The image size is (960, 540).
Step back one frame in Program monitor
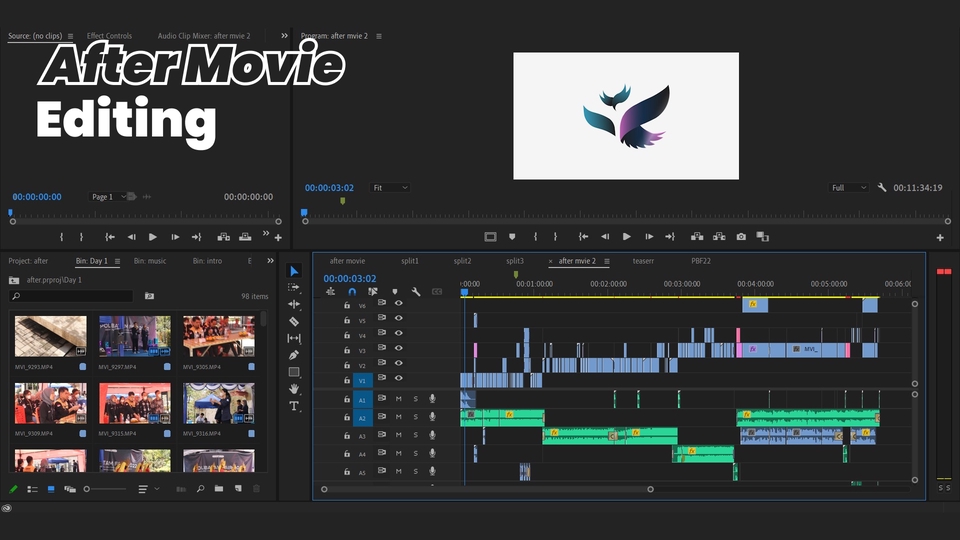(x=605, y=237)
